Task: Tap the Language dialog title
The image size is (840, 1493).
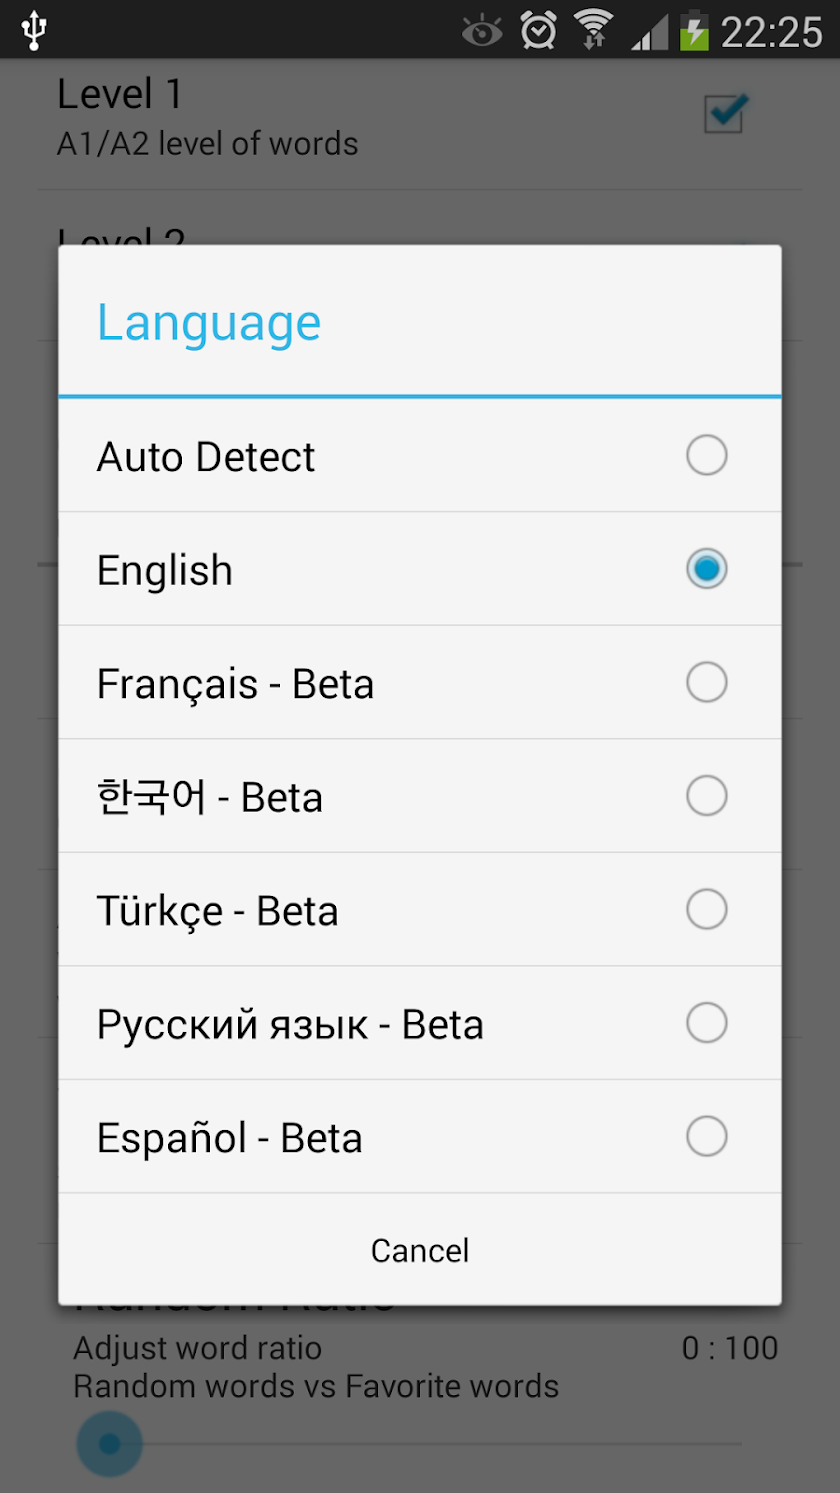Action: click(x=209, y=323)
